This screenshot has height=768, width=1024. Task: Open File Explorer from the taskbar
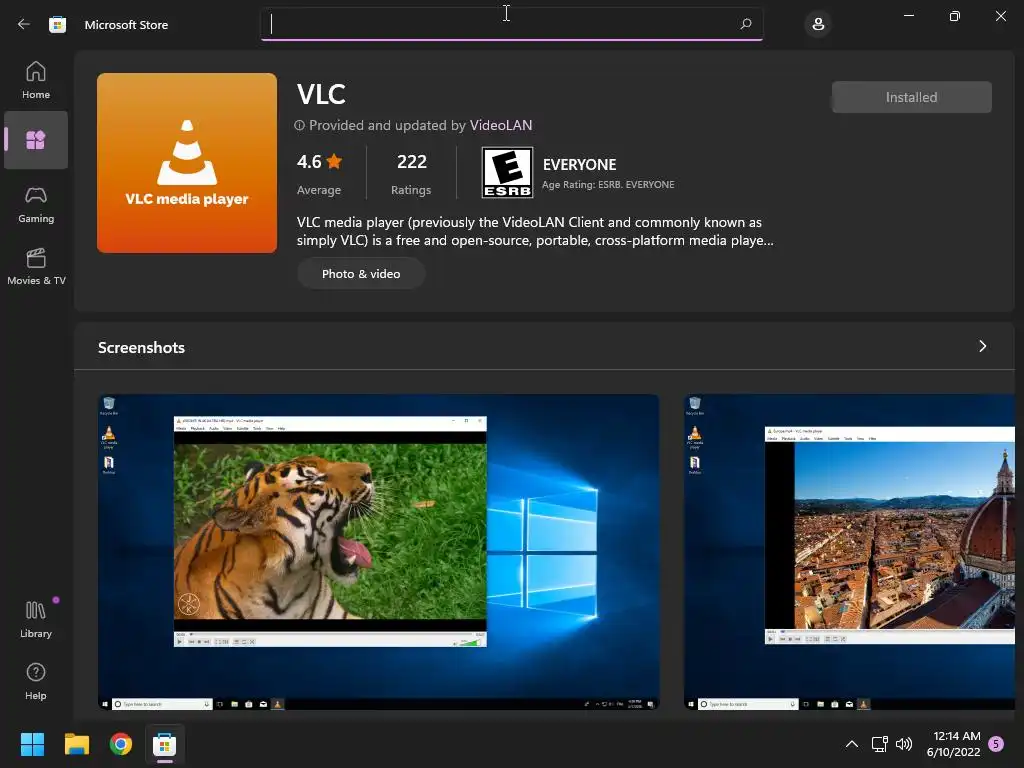point(76,744)
